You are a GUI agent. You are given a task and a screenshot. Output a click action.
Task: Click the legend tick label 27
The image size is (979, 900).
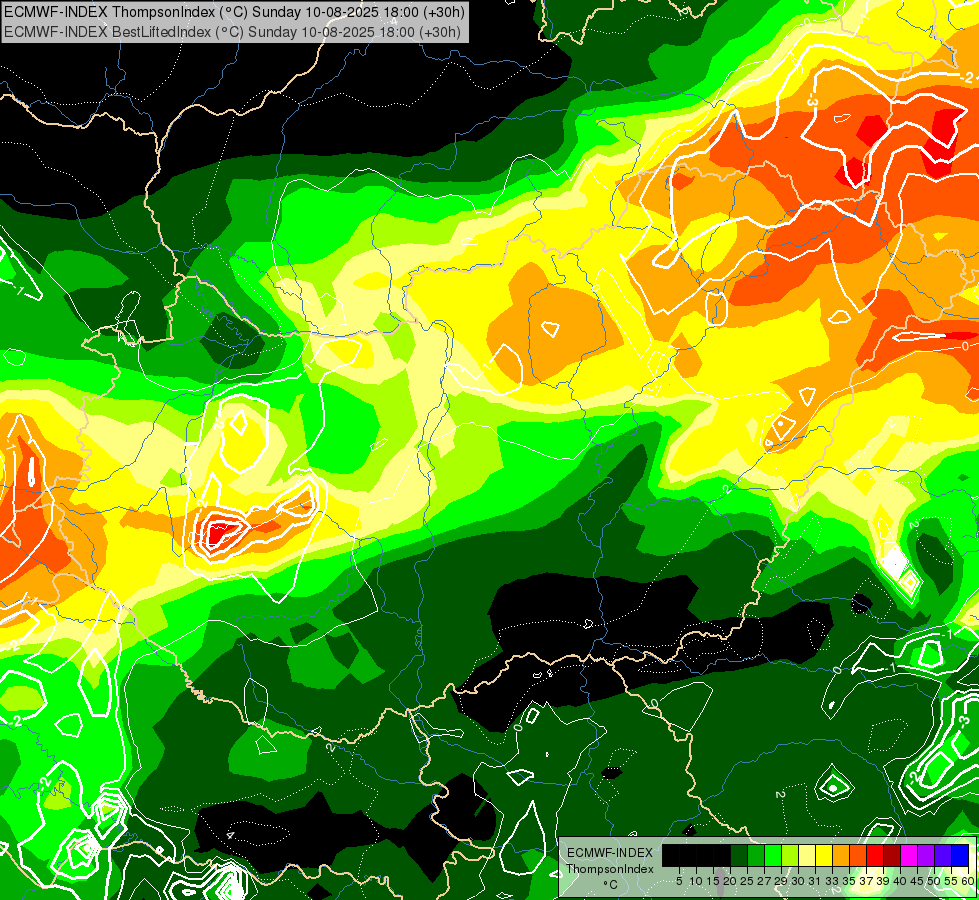click(x=764, y=881)
